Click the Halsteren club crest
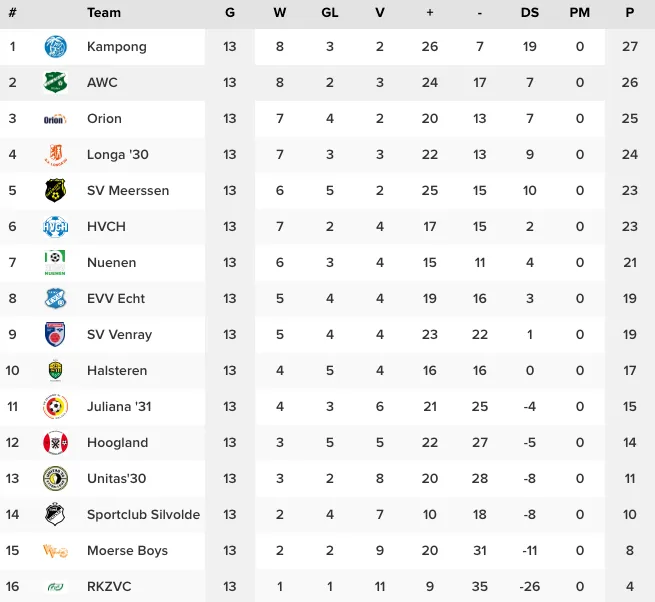 [x=55, y=371]
